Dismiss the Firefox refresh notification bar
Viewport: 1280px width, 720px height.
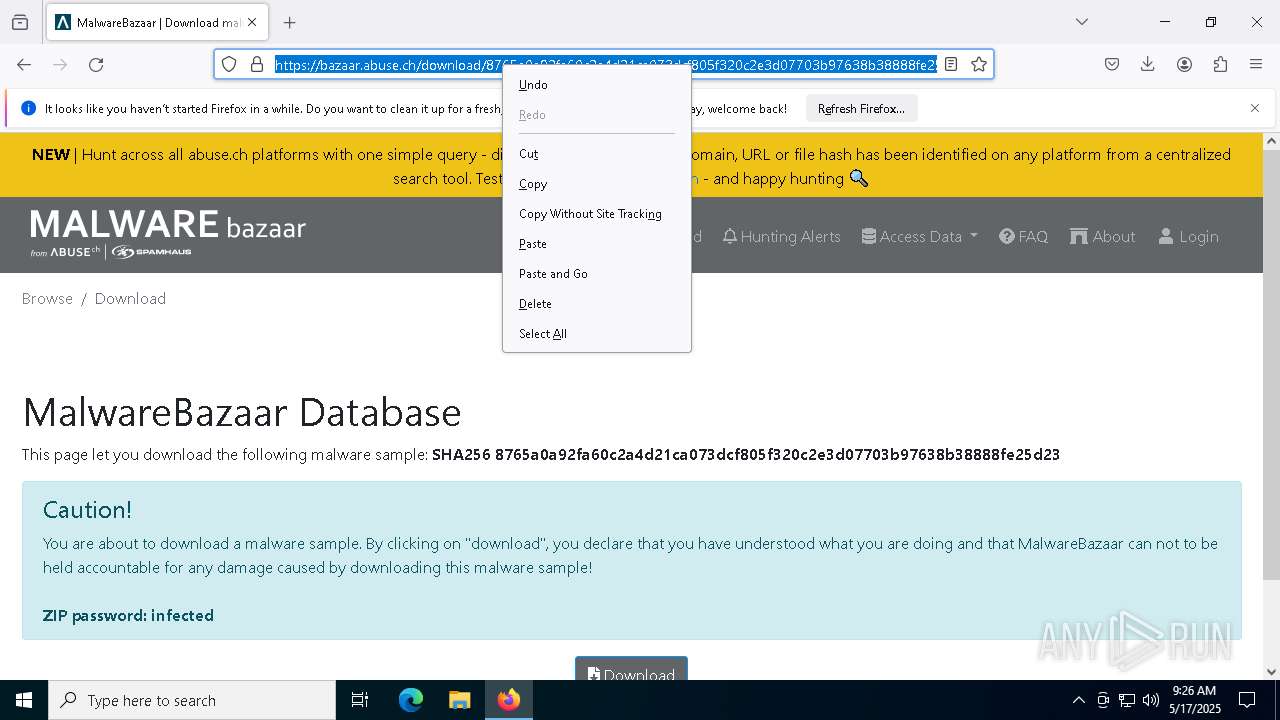pyautogui.click(x=1255, y=108)
